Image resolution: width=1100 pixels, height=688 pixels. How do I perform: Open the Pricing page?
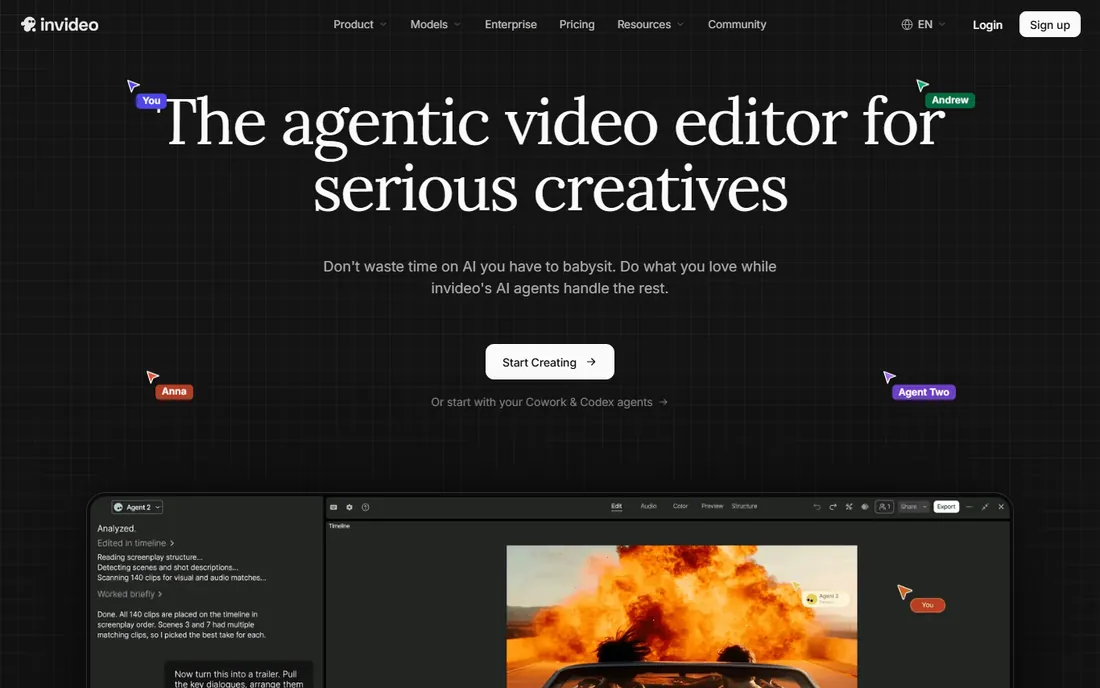[x=577, y=25]
